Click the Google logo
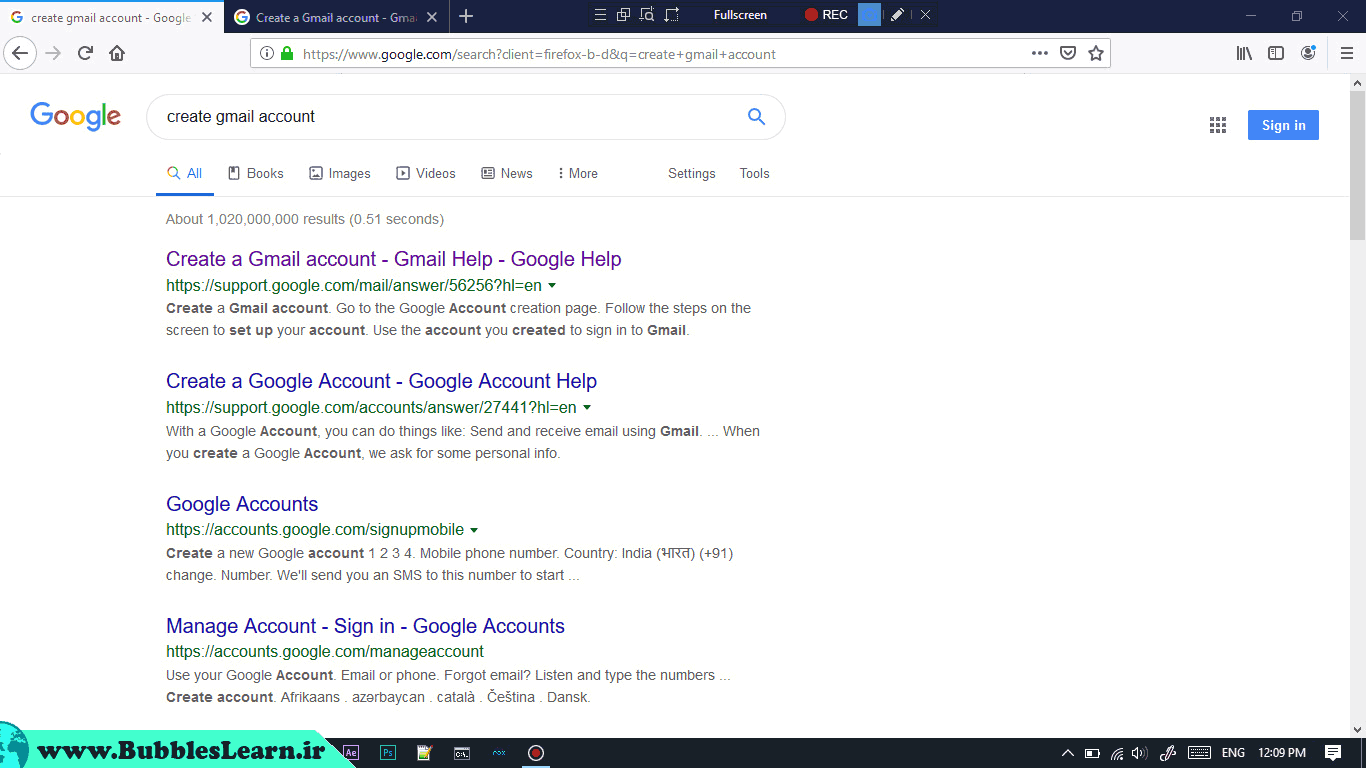Screen dimensions: 1366x768 pyautogui.click(x=75, y=117)
